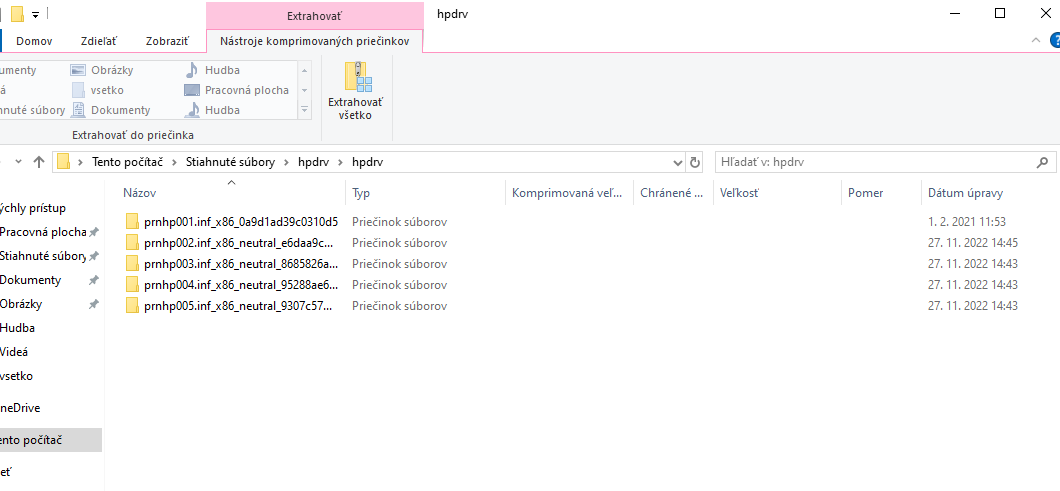The image size is (1060, 491).
Task: Expand breadcrumb chevron after Stiahnuté súbory
Action: coord(286,162)
